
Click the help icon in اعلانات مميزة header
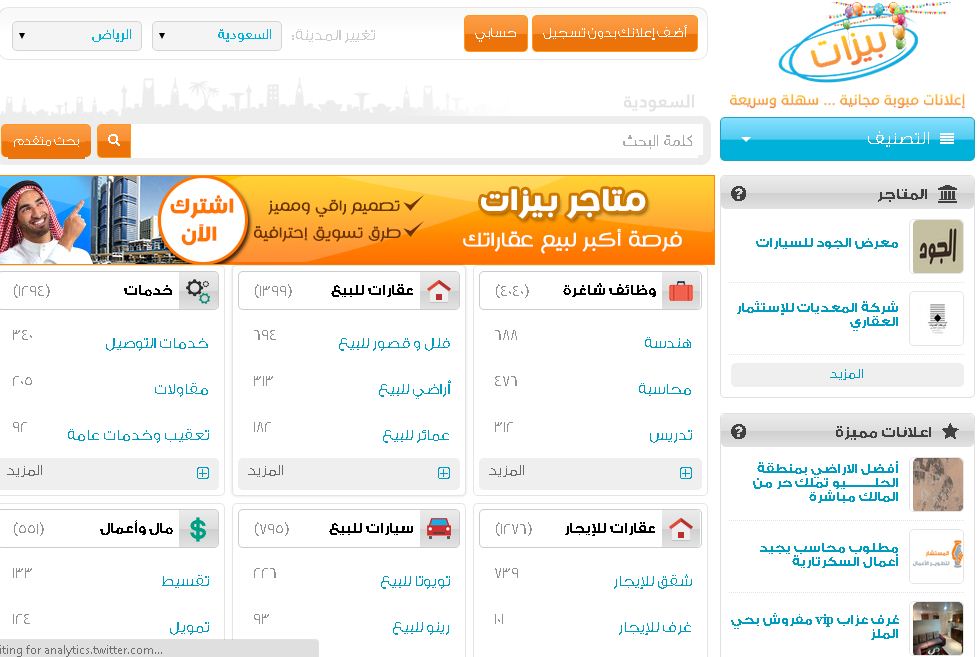738,431
